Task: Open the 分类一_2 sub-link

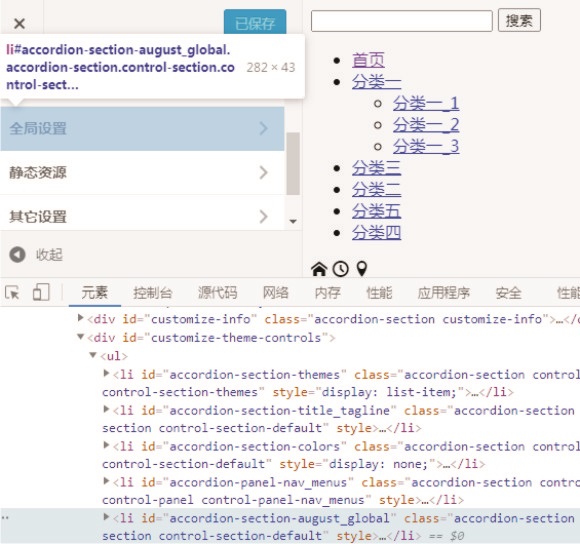Action: pyautogui.click(x=426, y=125)
